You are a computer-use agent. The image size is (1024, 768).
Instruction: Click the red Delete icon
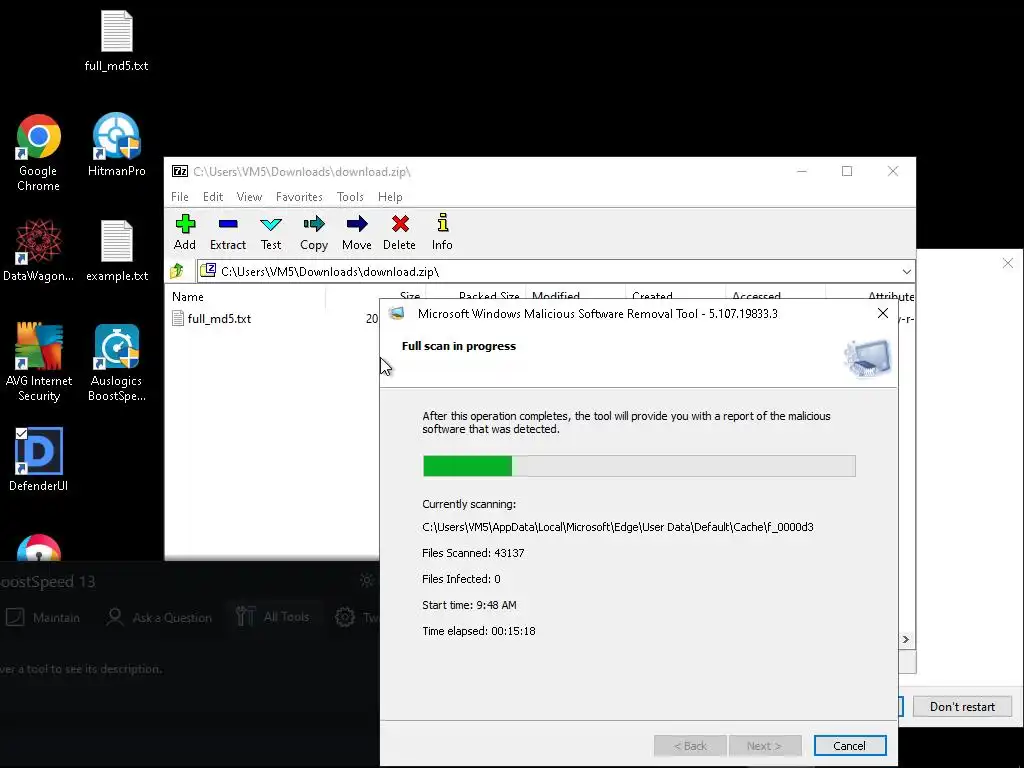[399, 232]
